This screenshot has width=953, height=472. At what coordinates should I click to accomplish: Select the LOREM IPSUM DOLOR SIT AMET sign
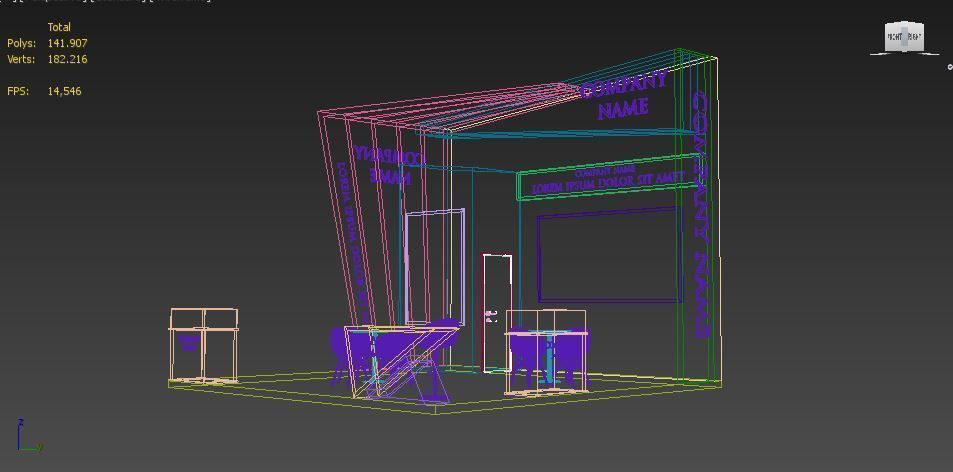point(607,183)
